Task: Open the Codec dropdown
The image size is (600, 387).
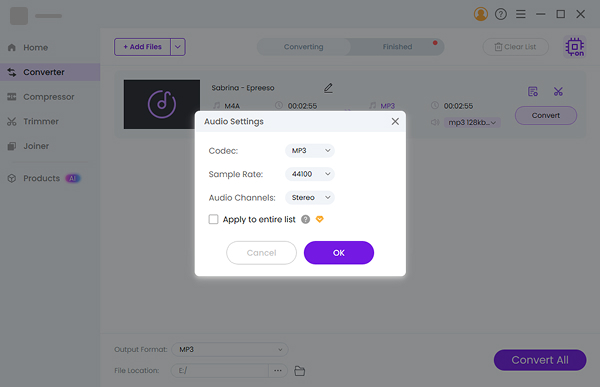Action: (x=310, y=150)
